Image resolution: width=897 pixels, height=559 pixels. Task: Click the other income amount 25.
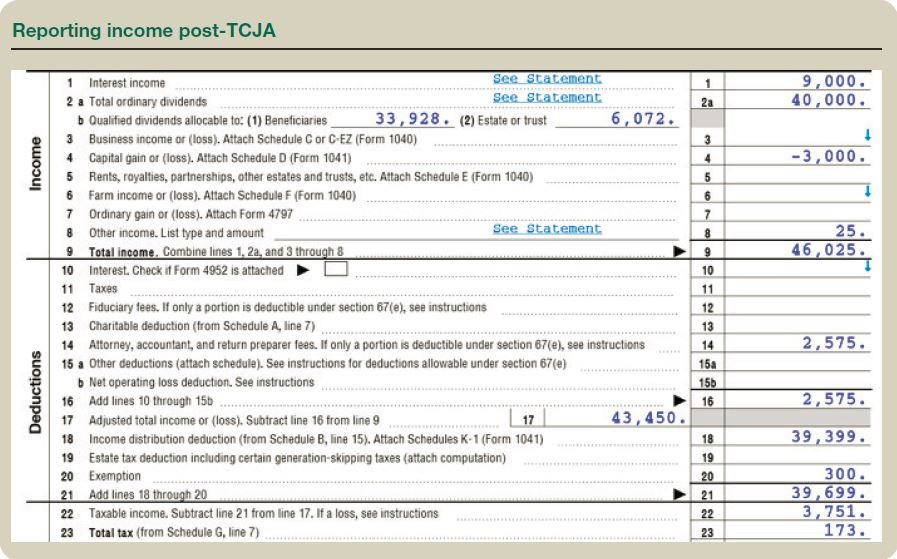[x=850, y=231]
